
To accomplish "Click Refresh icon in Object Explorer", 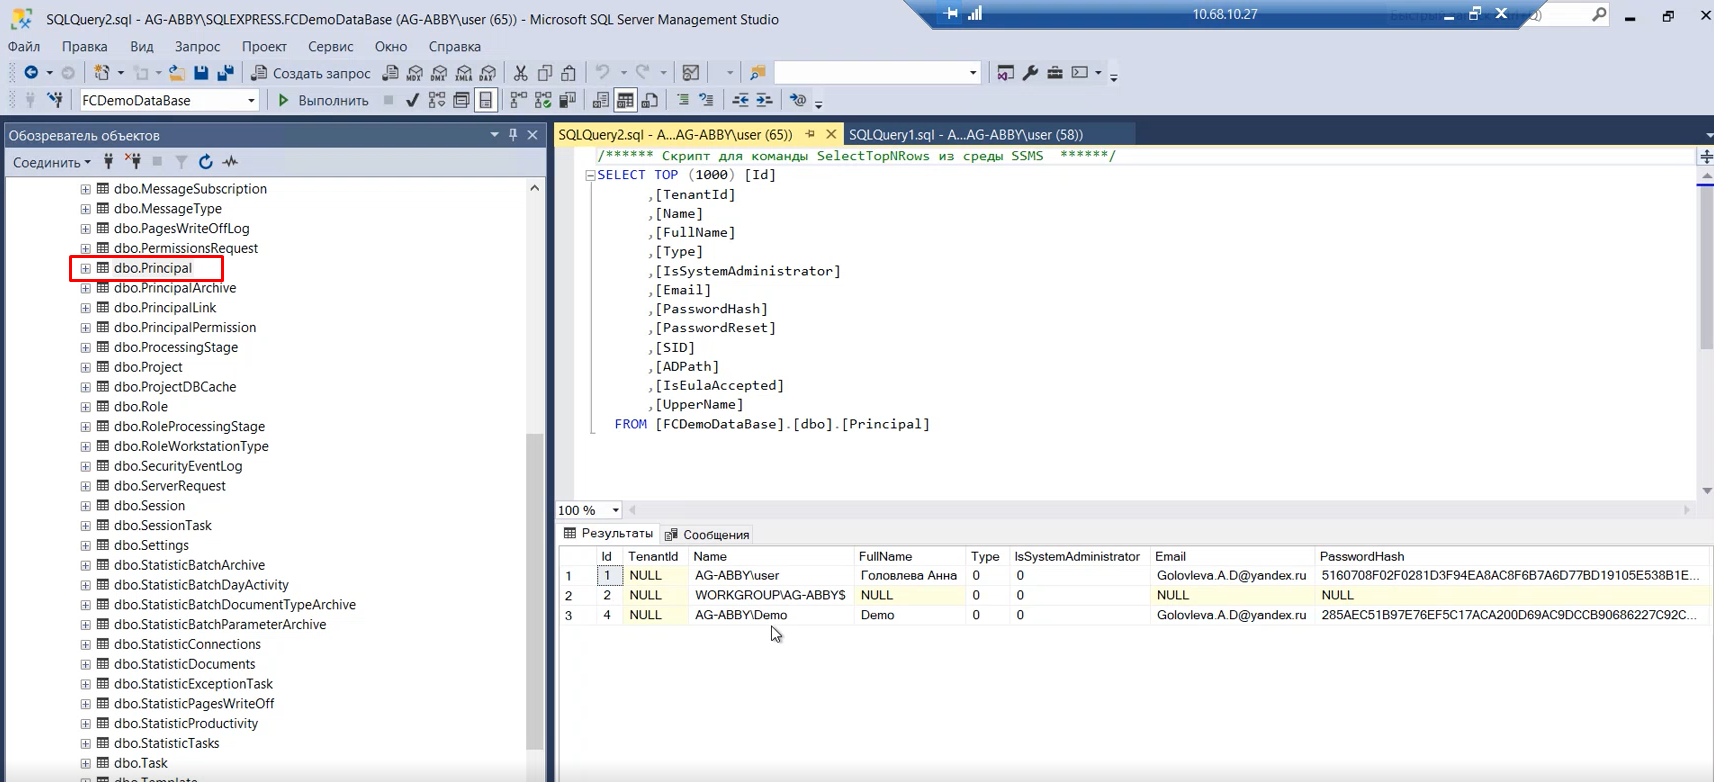I will [x=205, y=161].
